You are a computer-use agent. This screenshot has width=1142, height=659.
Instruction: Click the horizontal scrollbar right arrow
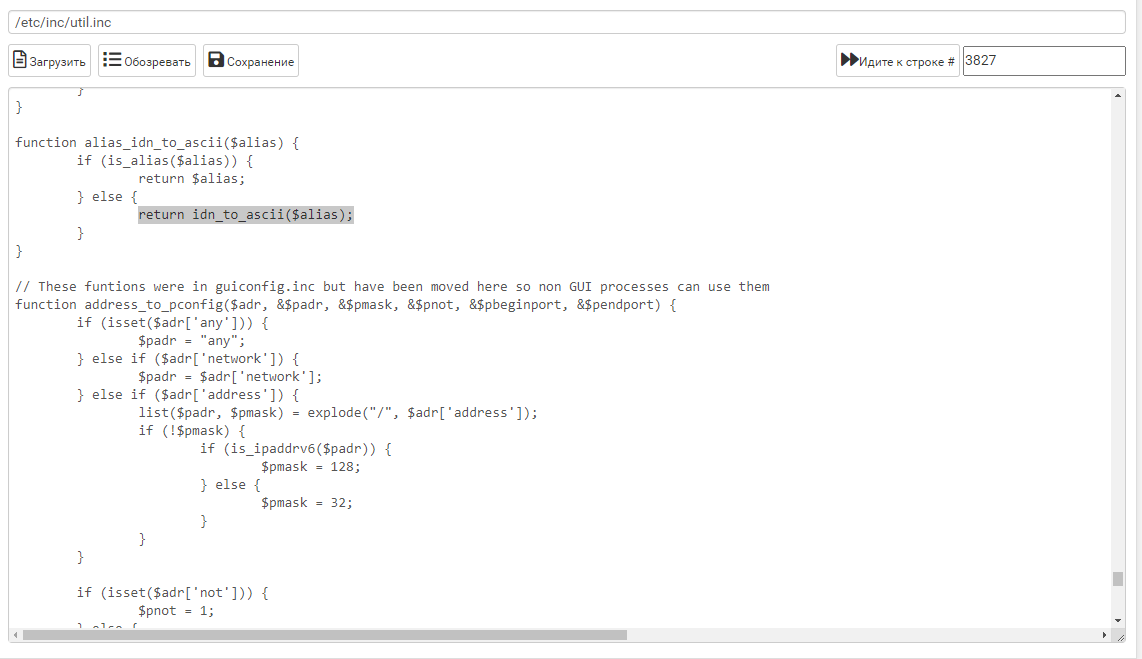pyautogui.click(x=1105, y=635)
